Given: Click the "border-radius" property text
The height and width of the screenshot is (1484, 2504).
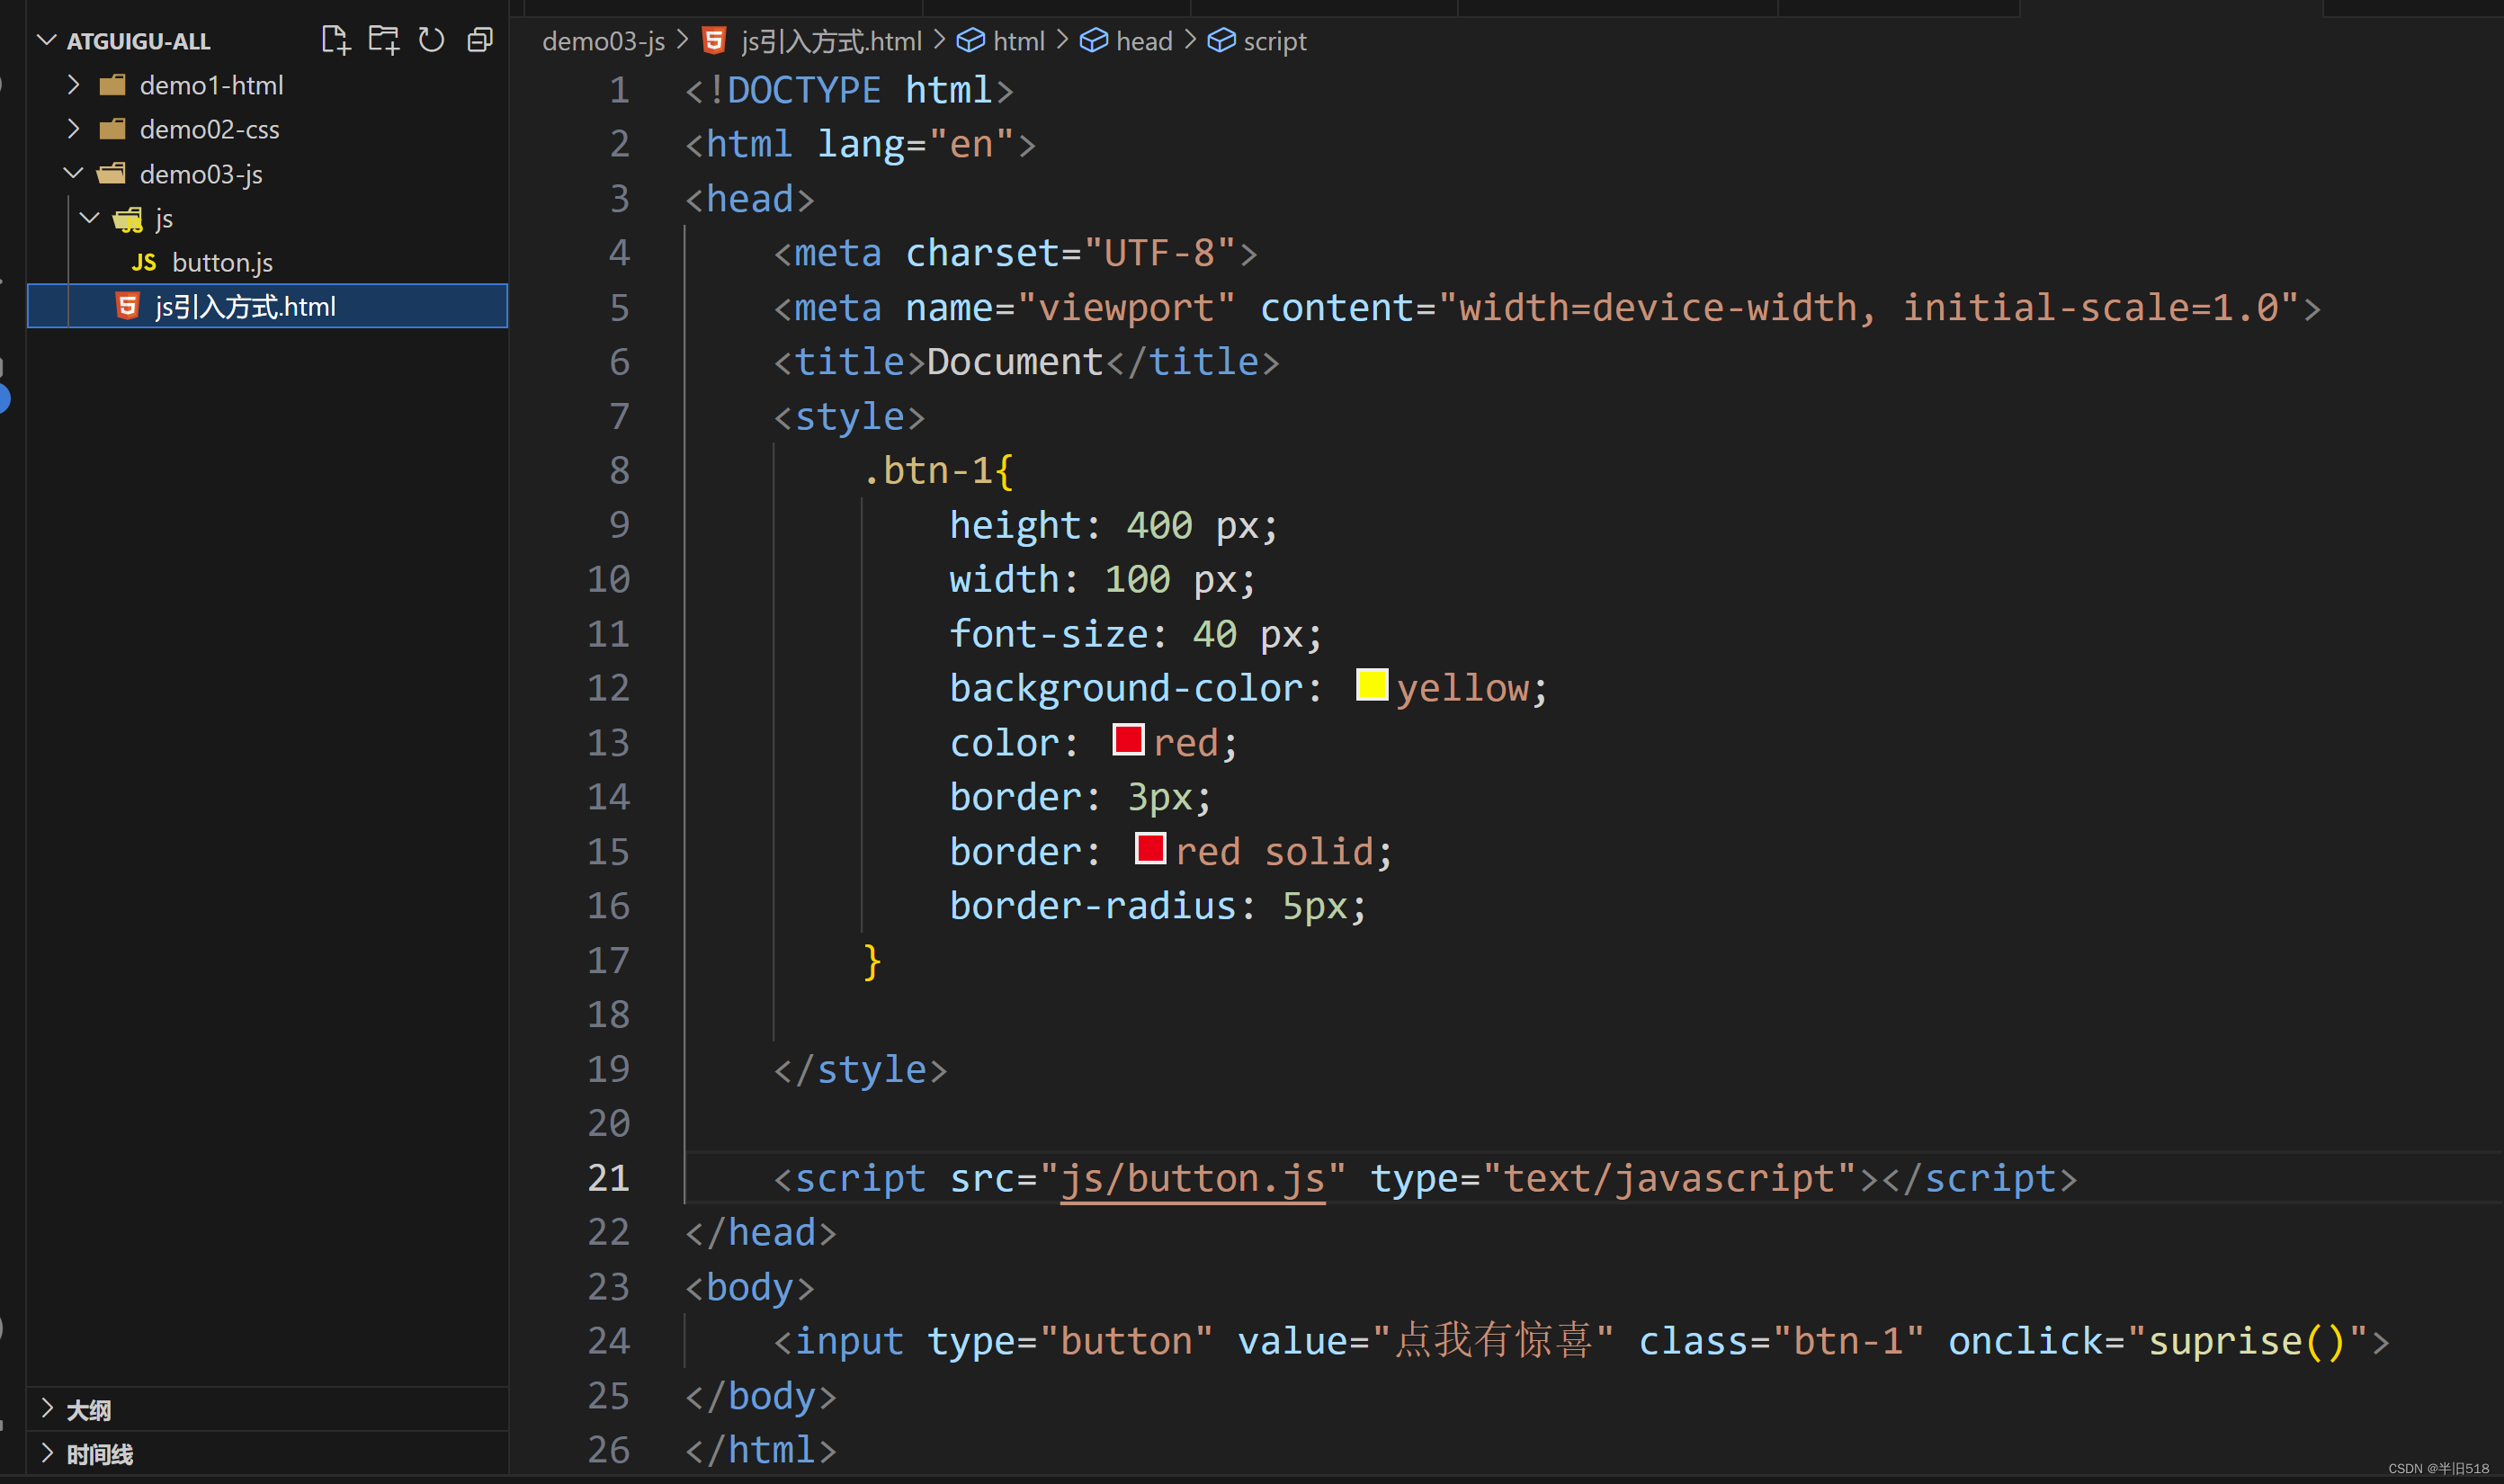Looking at the screenshot, I should pos(1092,905).
